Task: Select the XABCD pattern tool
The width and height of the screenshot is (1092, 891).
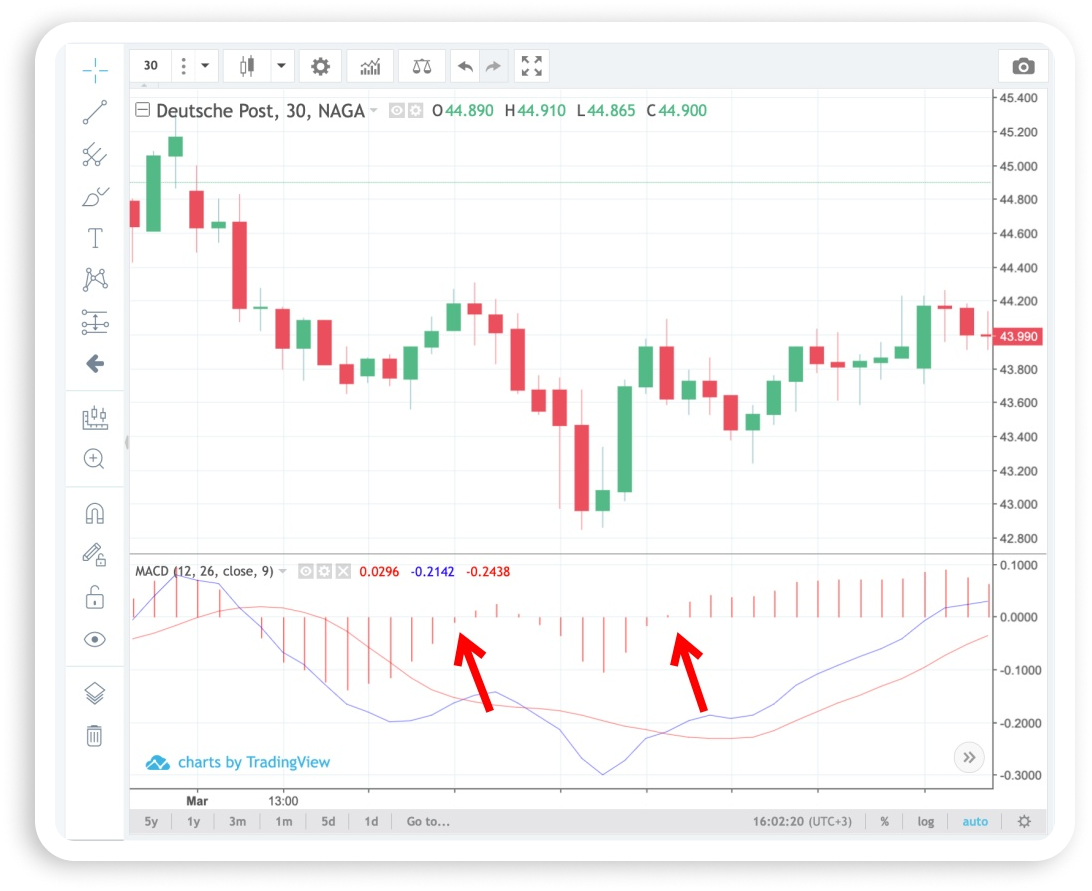Action: tap(95, 279)
